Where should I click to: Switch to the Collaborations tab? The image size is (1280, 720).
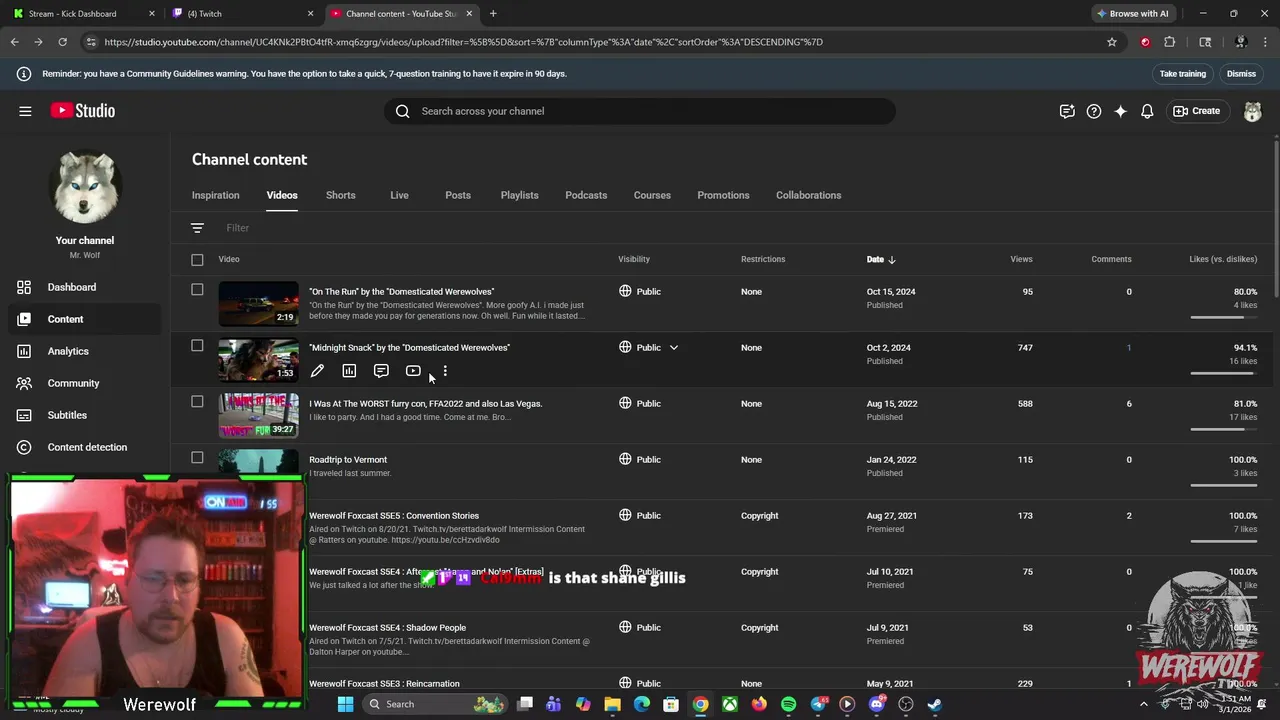(x=808, y=195)
